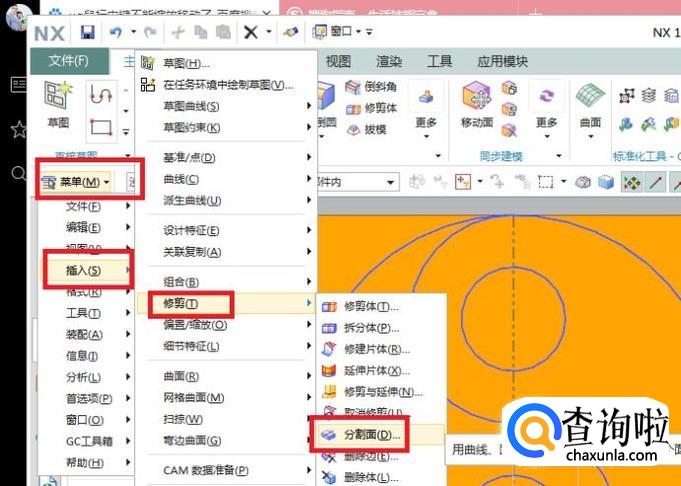The width and height of the screenshot is (681, 486).
Task: Open the 应用模块 (Application) ribbon tab
Action: click(x=502, y=61)
